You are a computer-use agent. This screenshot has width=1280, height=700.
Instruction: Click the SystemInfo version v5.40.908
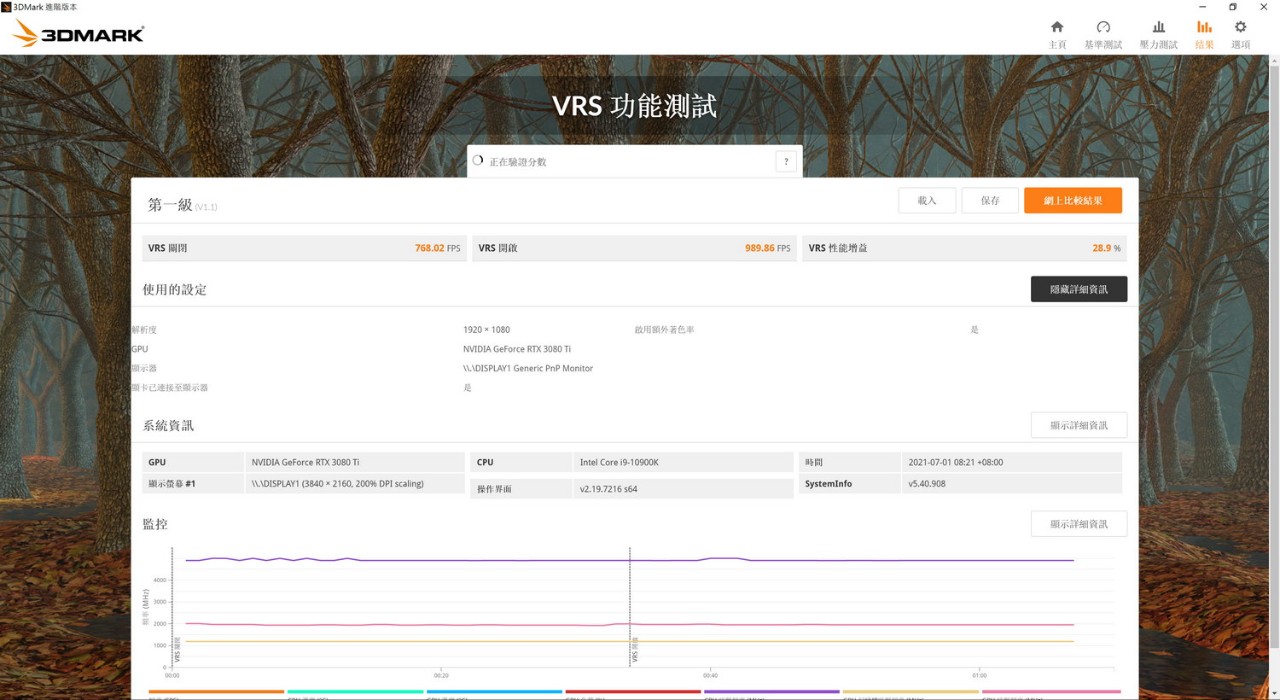[x=926, y=484]
